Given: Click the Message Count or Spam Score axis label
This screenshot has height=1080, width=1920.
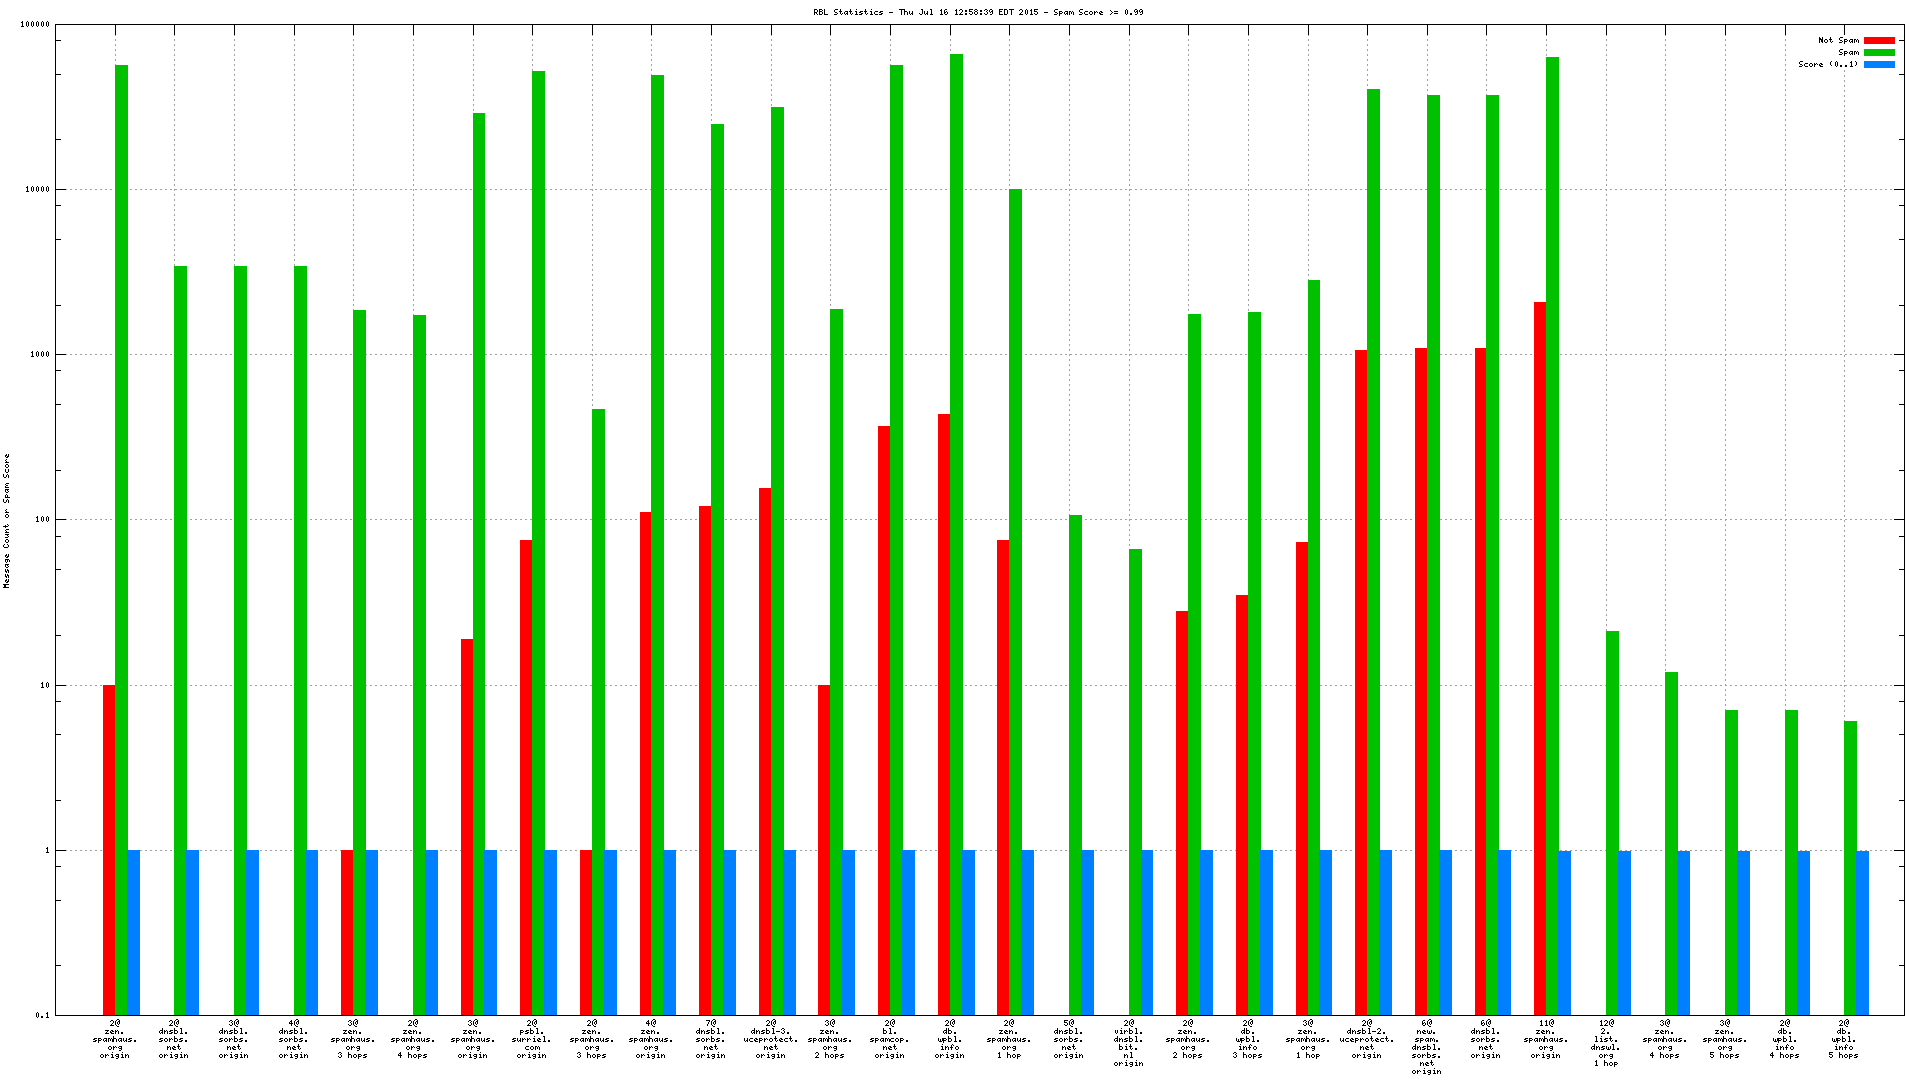Looking at the screenshot, I should tap(6, 520).
